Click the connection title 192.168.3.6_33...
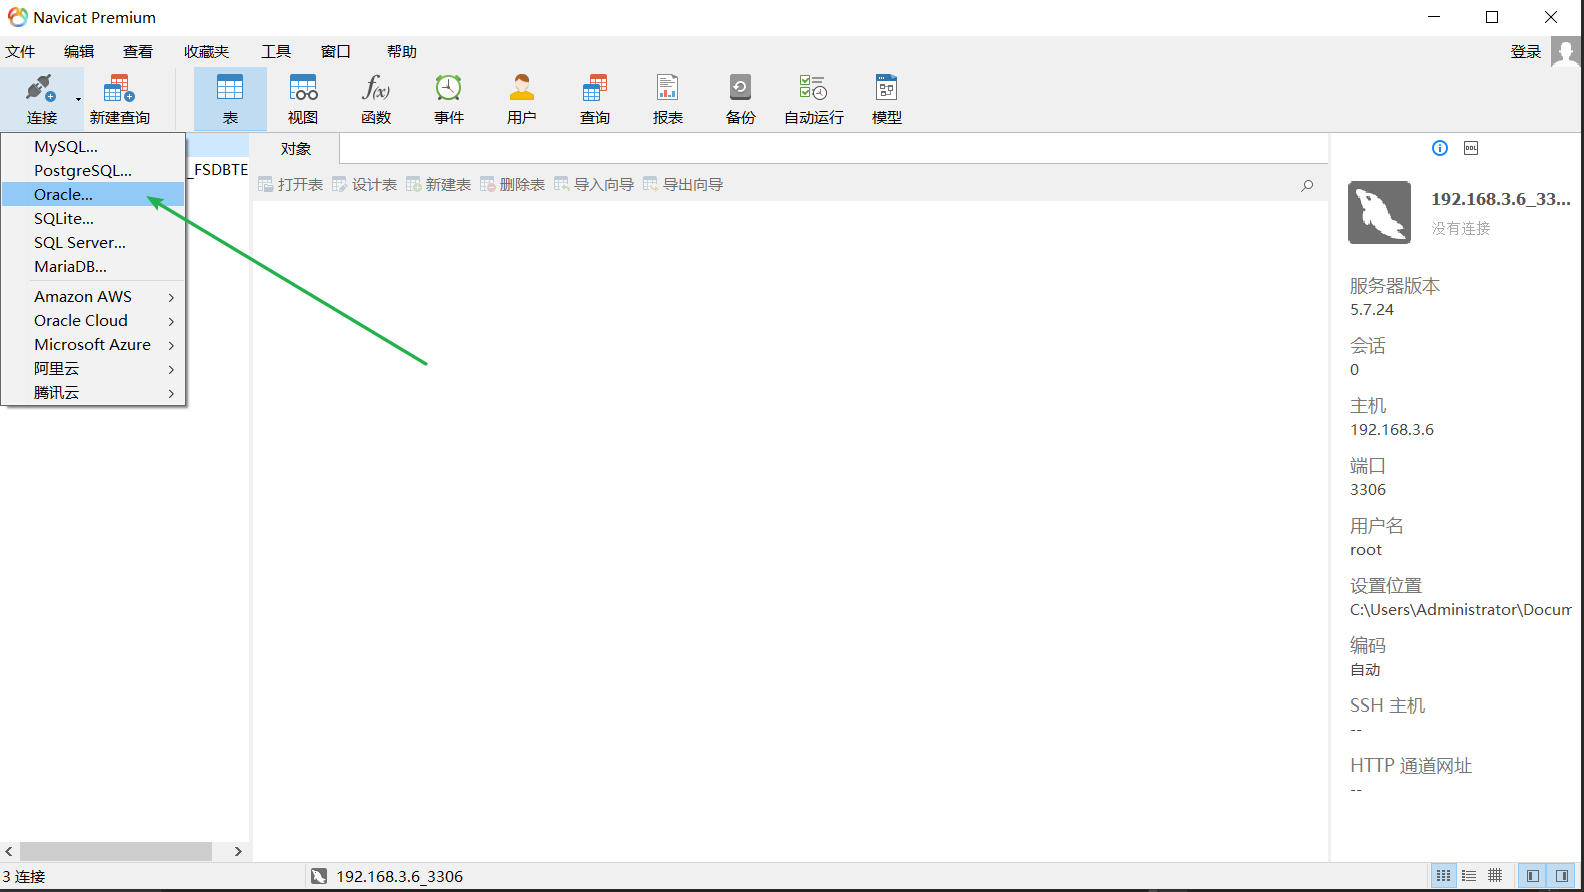The image size is (1584, 892). click(x=1500, y=199)
